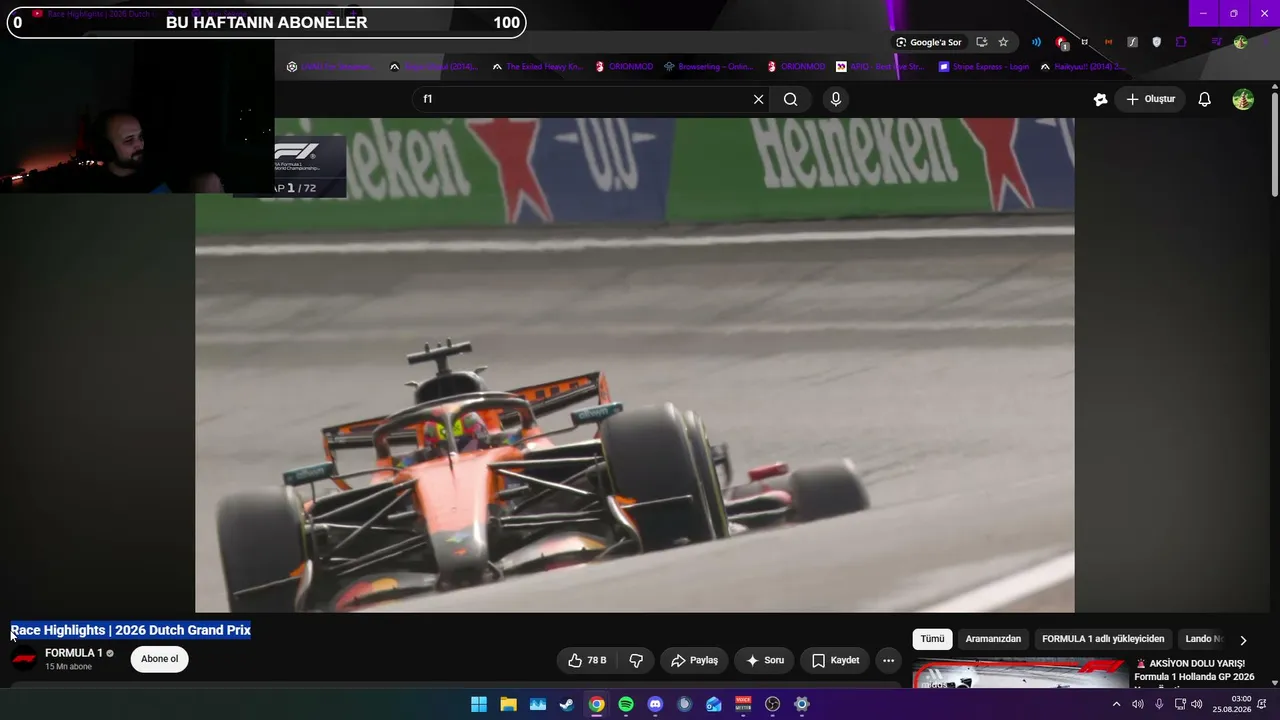Open FORMULA 1 channel name link
Viewport: 1280px width, 720px height.
point(74,653)
